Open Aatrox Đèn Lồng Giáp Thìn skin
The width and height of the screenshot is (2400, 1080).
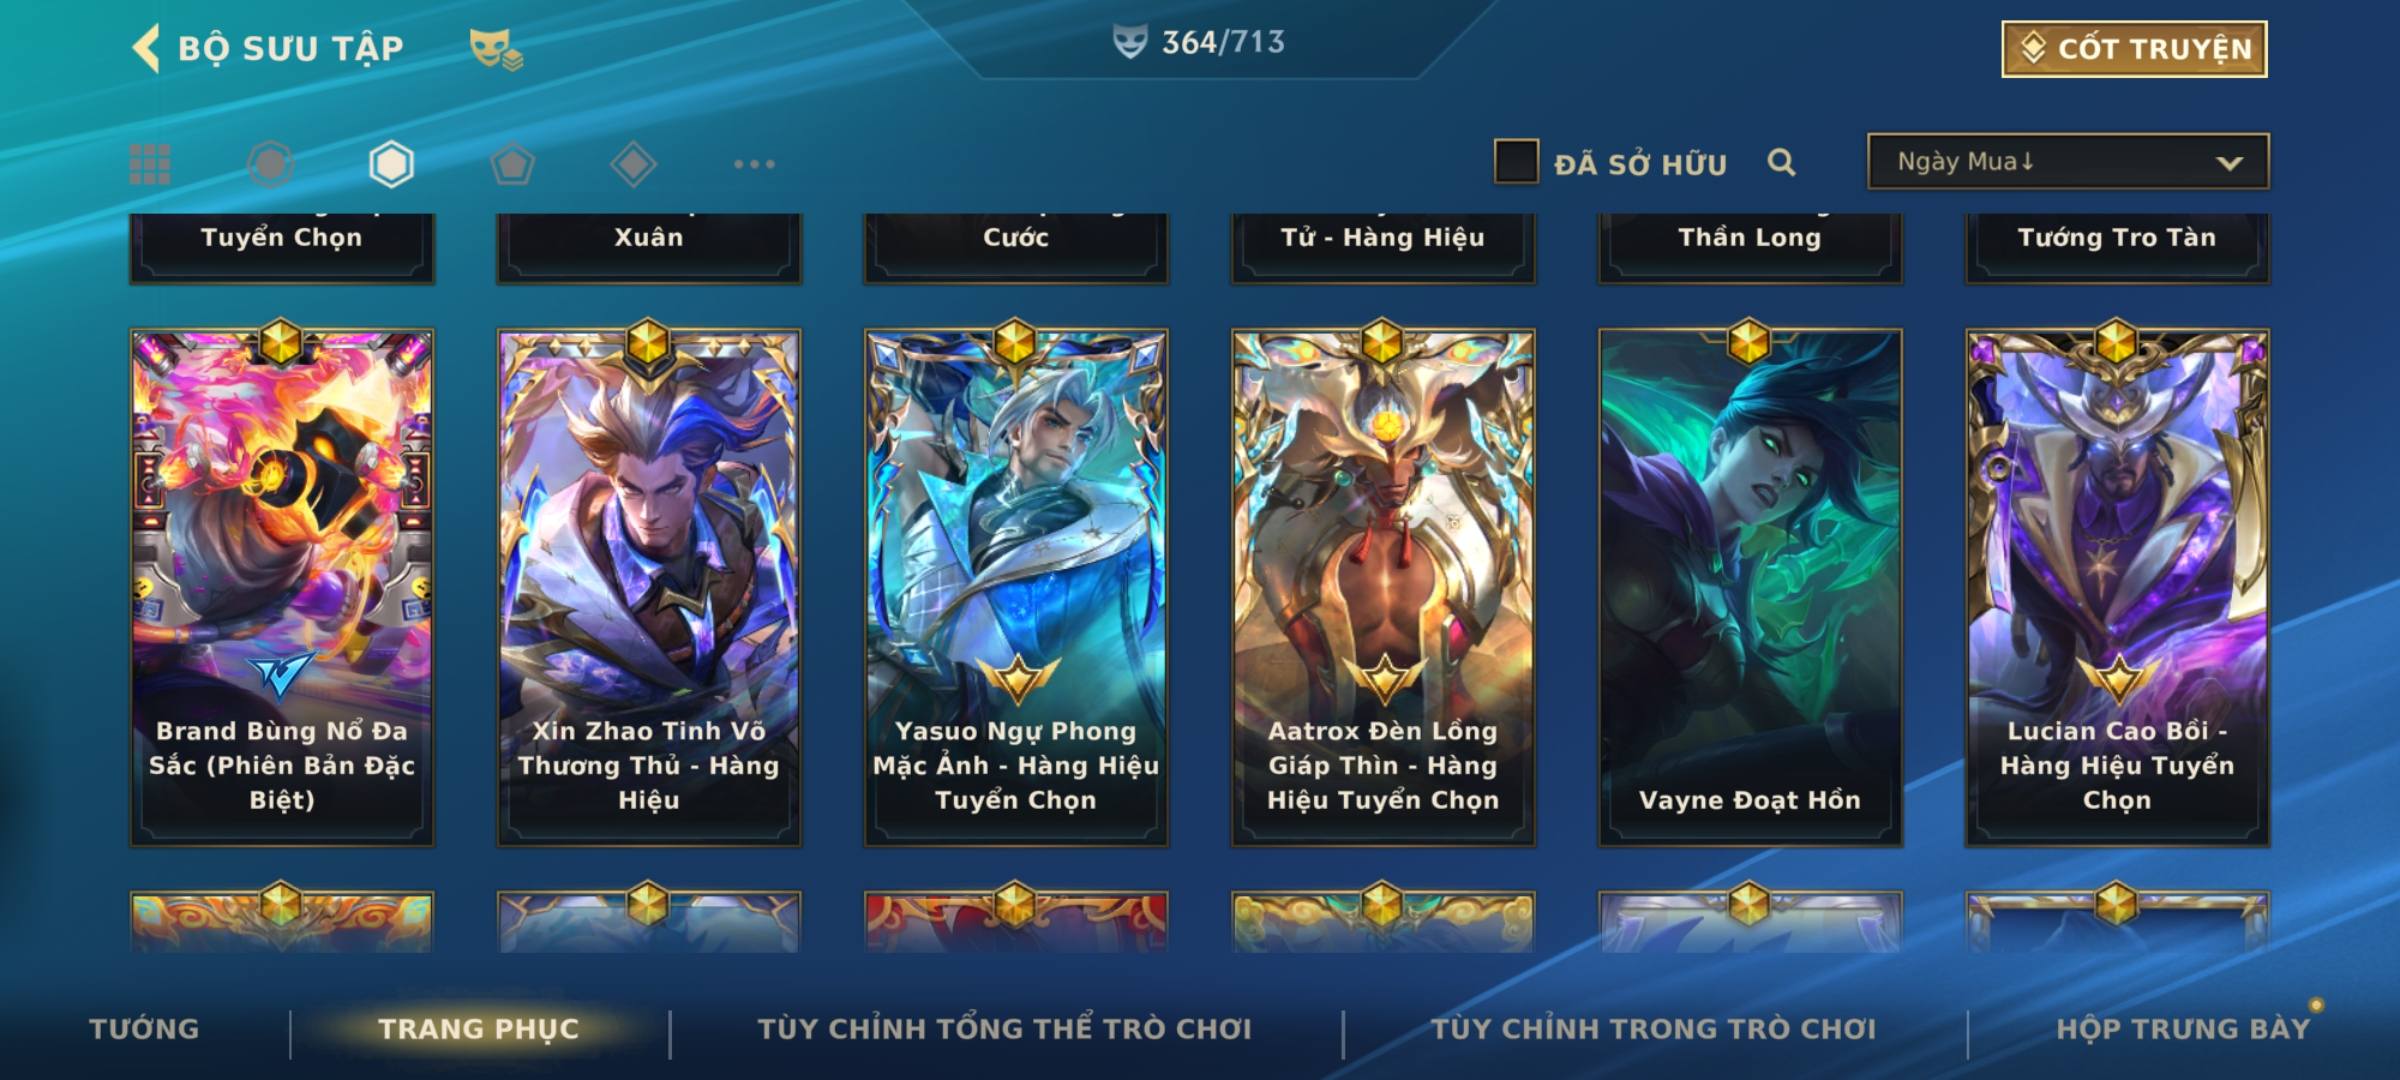(x=1383, y=588)
